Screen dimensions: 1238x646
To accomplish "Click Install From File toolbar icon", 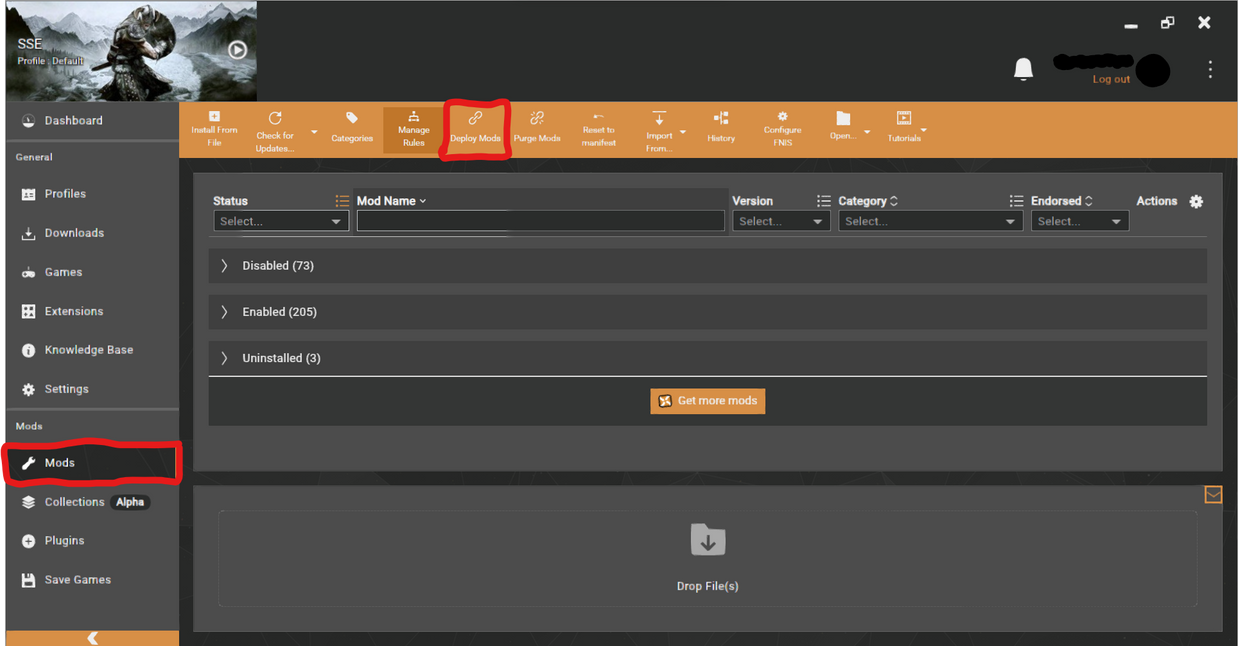I will coord(214,117).
